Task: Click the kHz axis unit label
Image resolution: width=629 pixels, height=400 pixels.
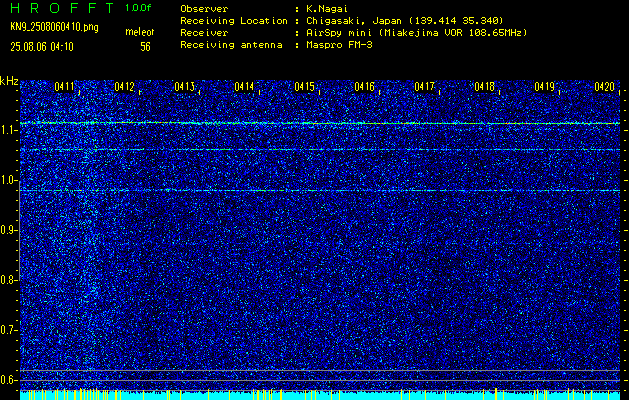Action: point(9,81)
